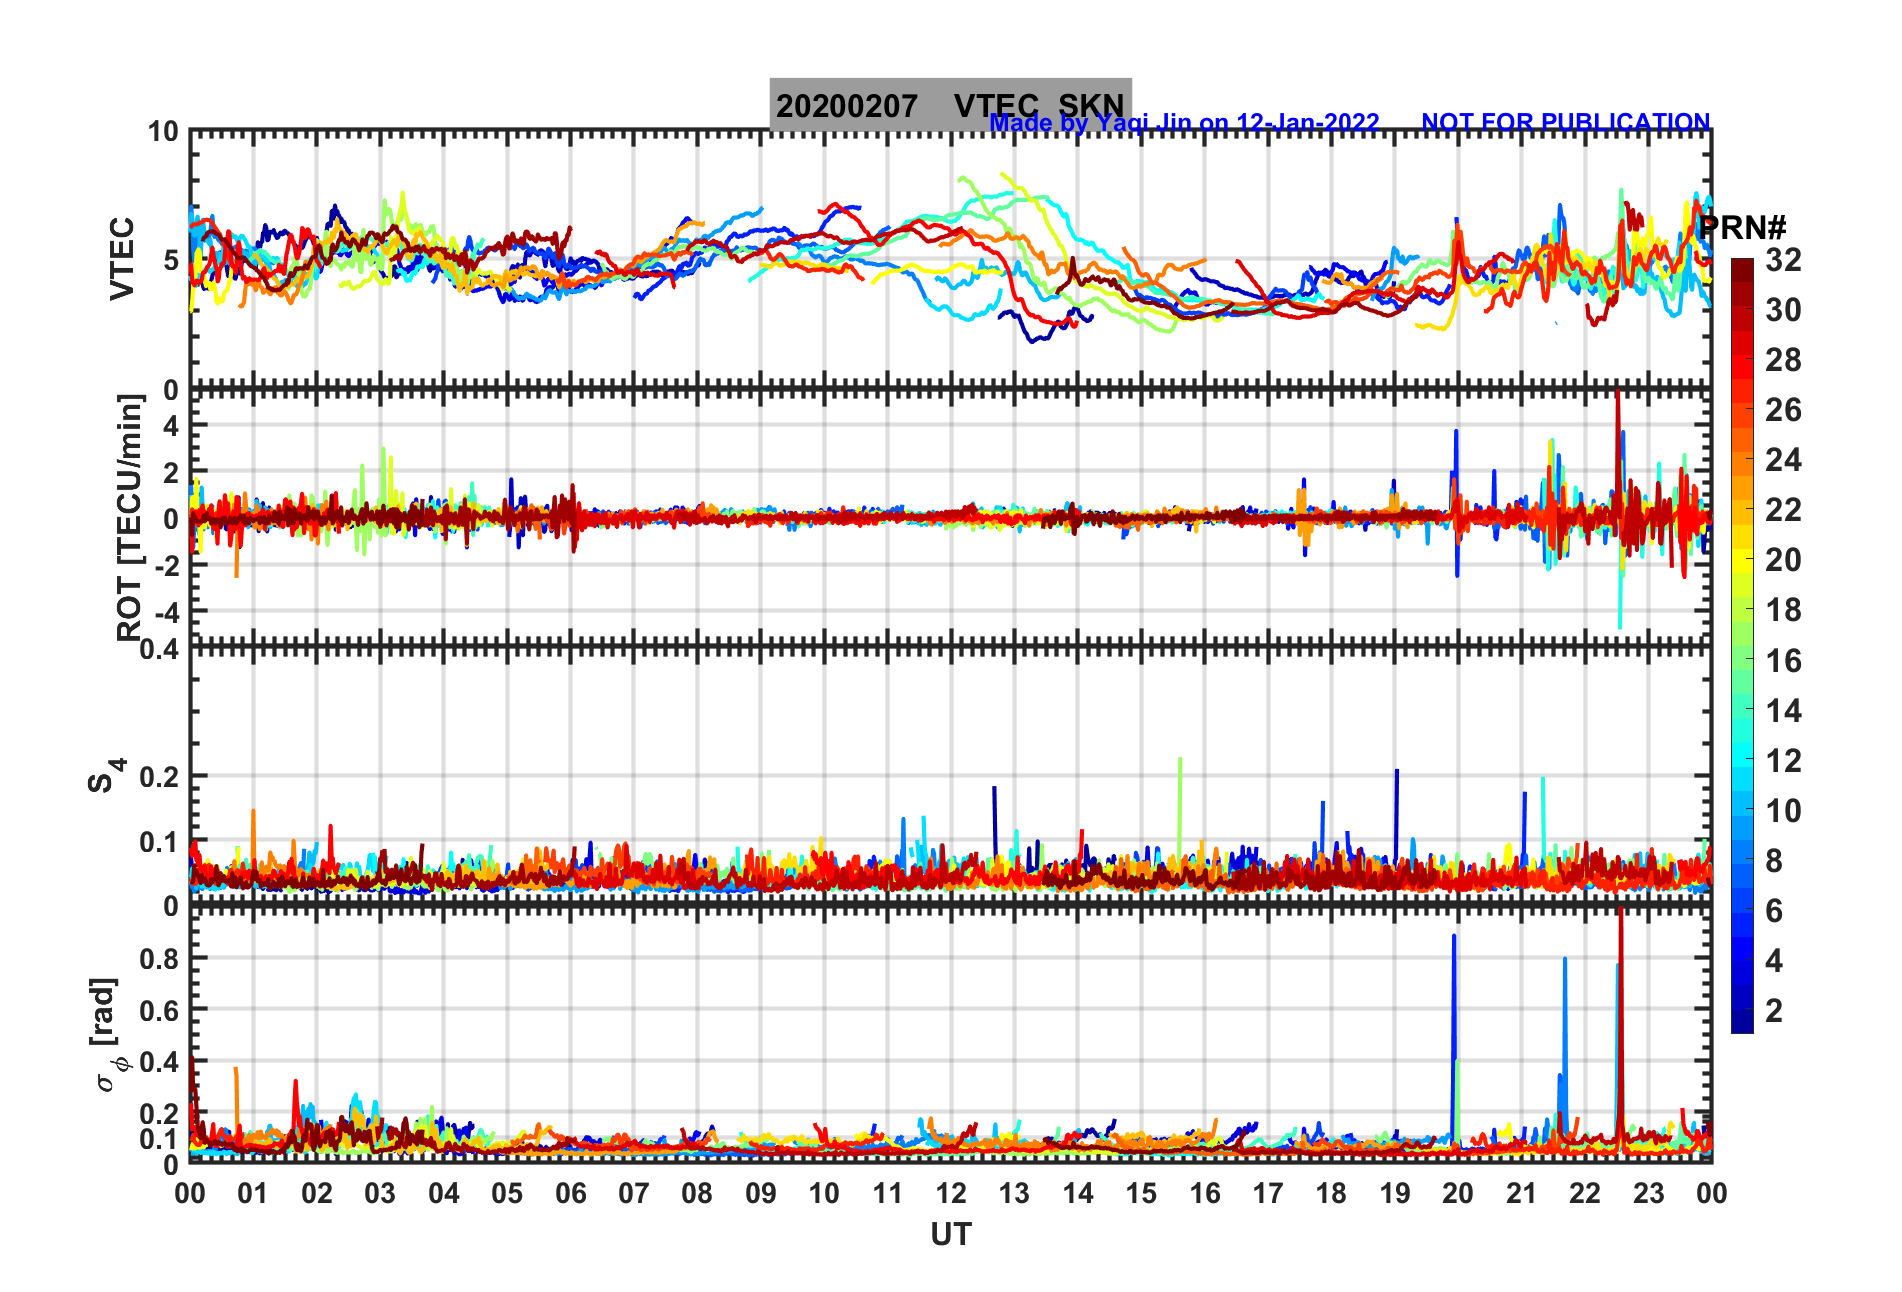1902x1292 pixels.
Task: Click the green S4 spike near 15:30 UT
Action: [x=1180, y=805]
